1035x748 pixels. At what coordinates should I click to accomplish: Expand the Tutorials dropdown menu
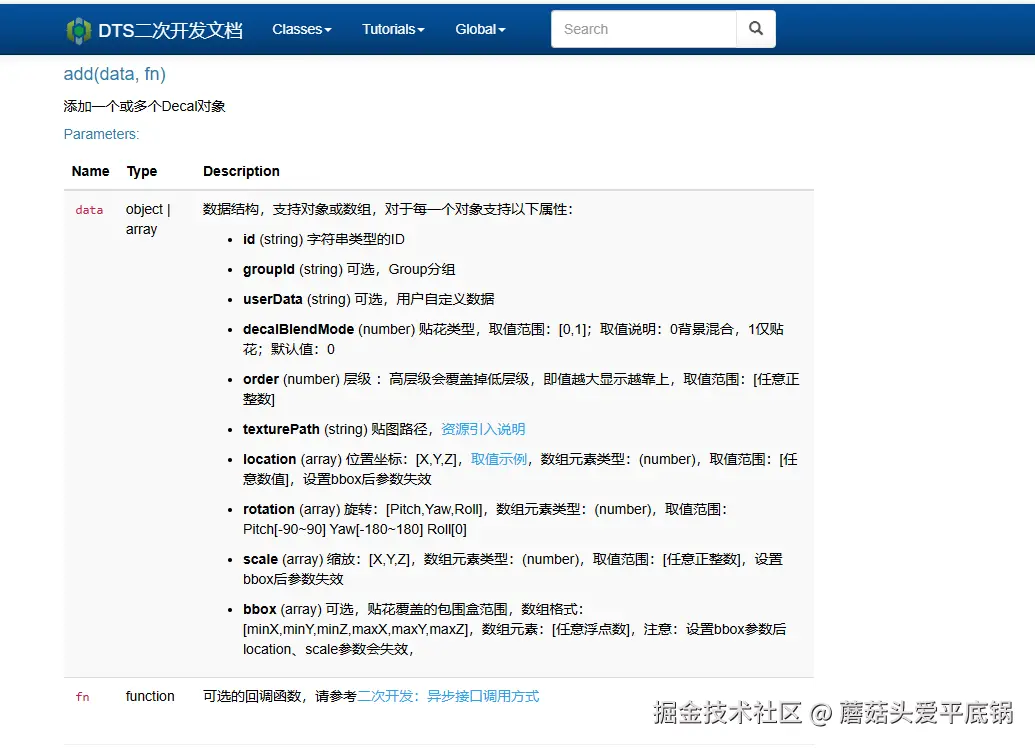[393, 29]
